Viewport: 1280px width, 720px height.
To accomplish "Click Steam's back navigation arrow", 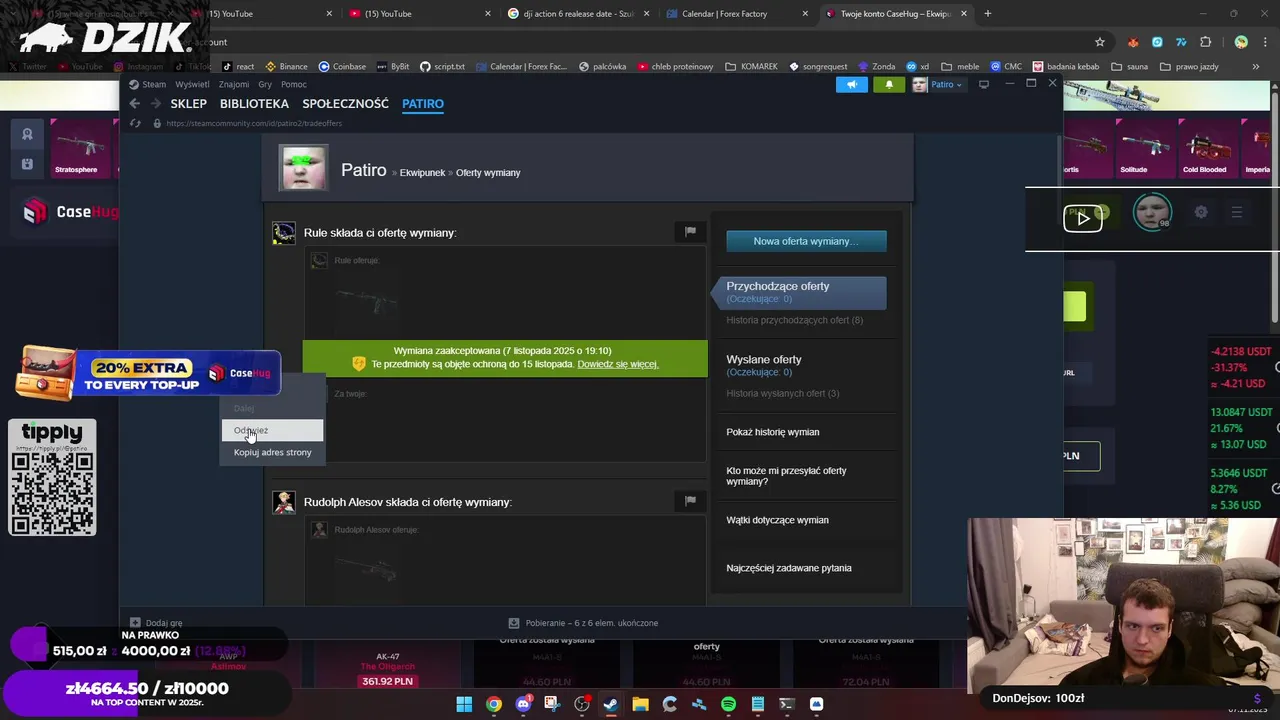I will click(135, 104).
